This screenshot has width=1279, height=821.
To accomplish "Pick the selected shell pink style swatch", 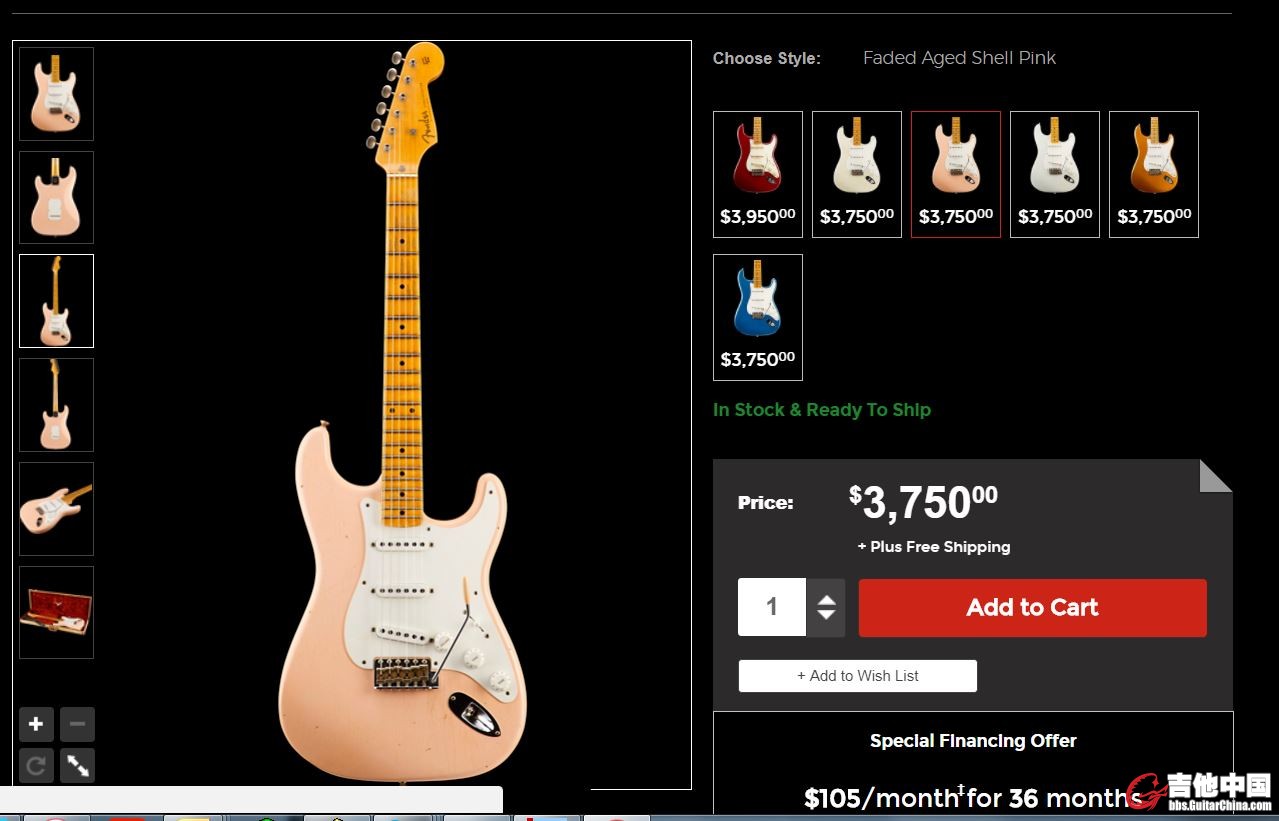I will point(956,174).
